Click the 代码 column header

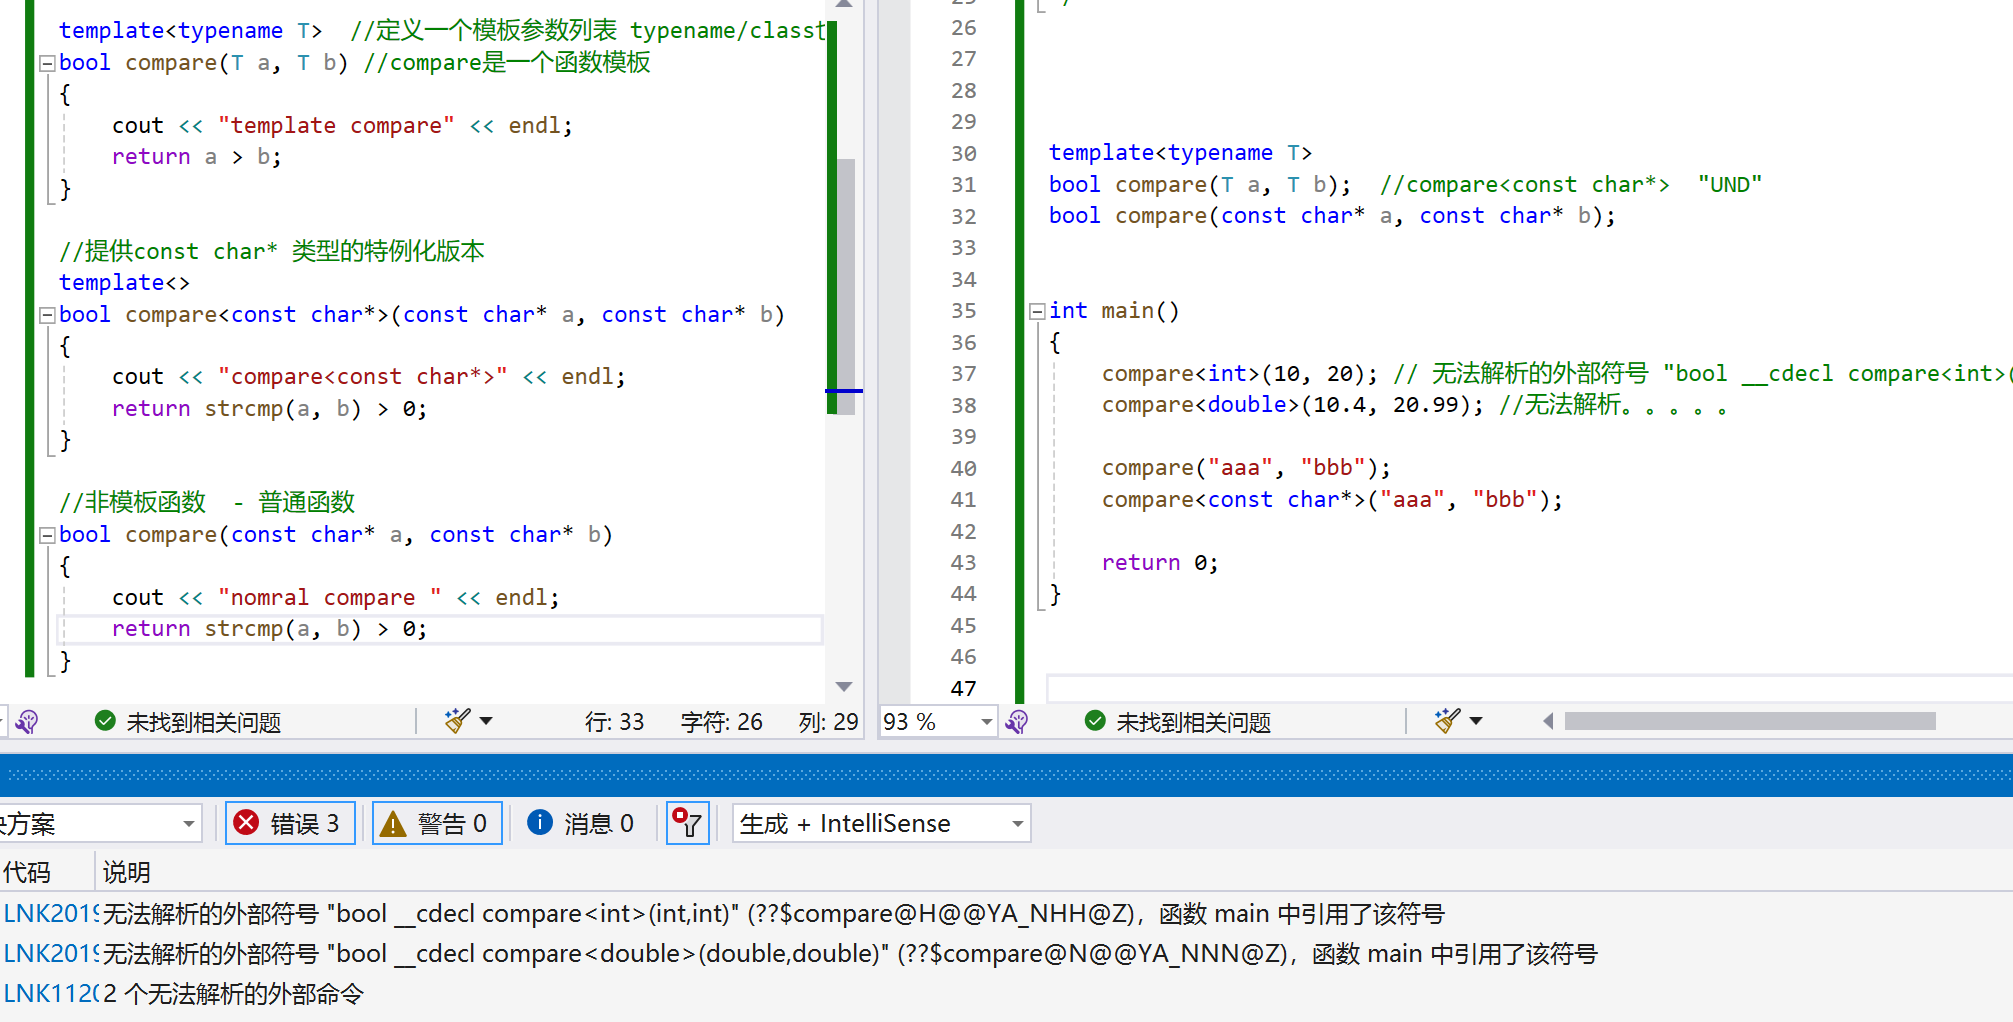point(27,872)
